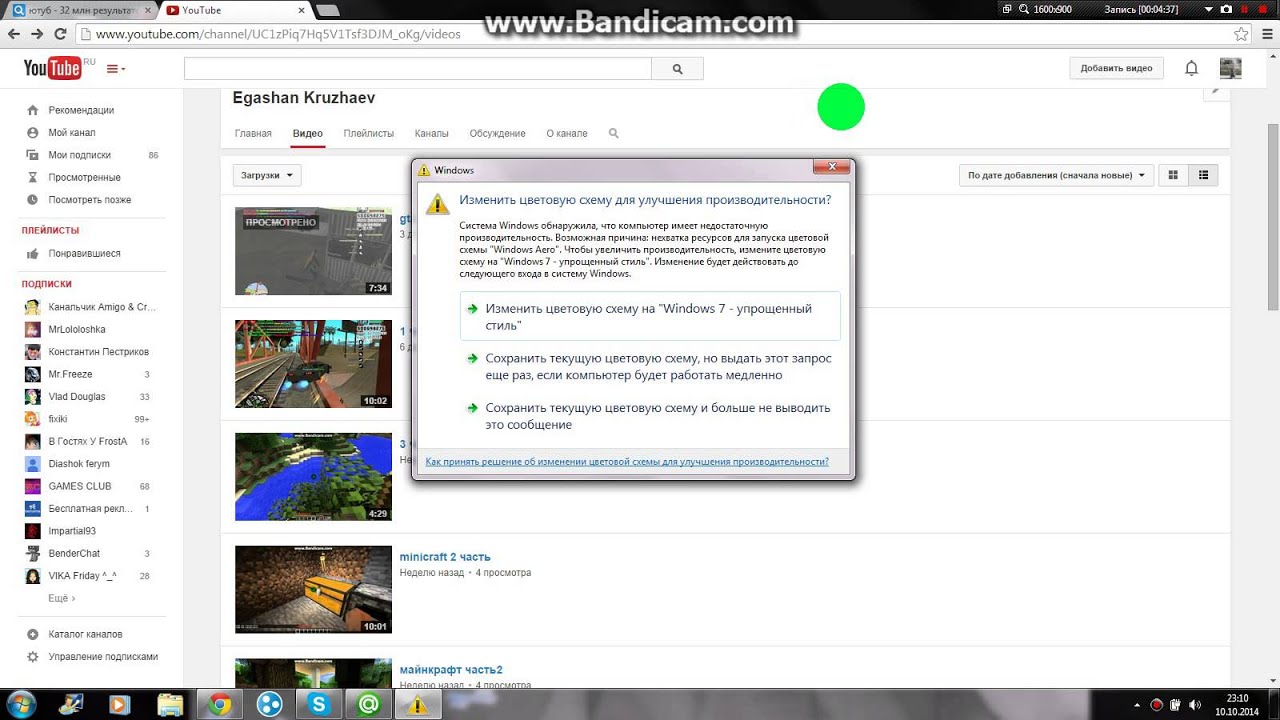Open the VIKA Friday ^_^ subscription
Screen dimensions: 1280x720
(x=82, y=576)
